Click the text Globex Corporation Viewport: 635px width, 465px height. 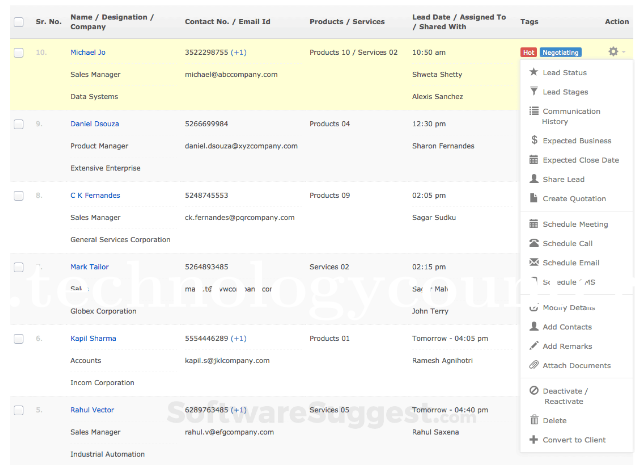tap(103, 311)
